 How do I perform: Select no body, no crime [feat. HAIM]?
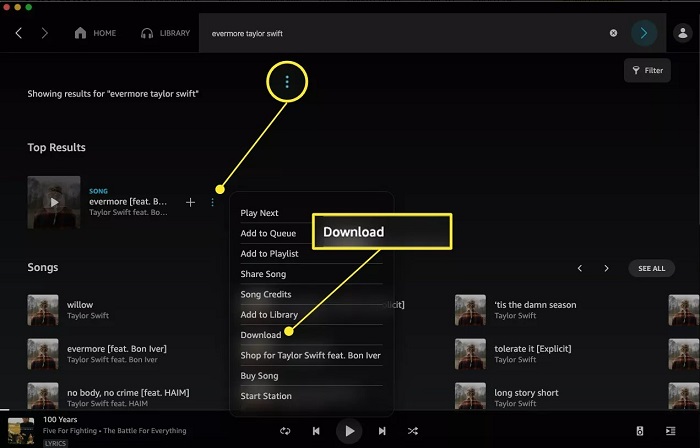pyautogui.click(x=128, y=393)
